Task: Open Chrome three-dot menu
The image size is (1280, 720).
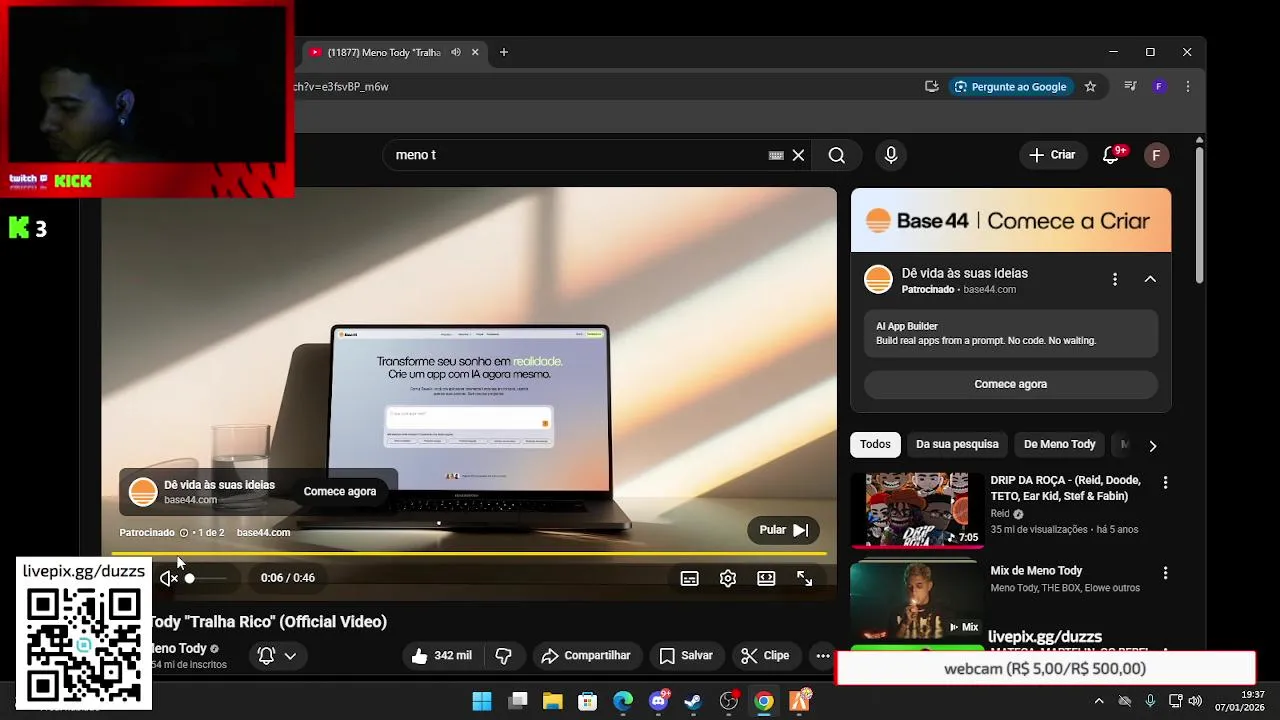Action: click(x=1188, y=87)
